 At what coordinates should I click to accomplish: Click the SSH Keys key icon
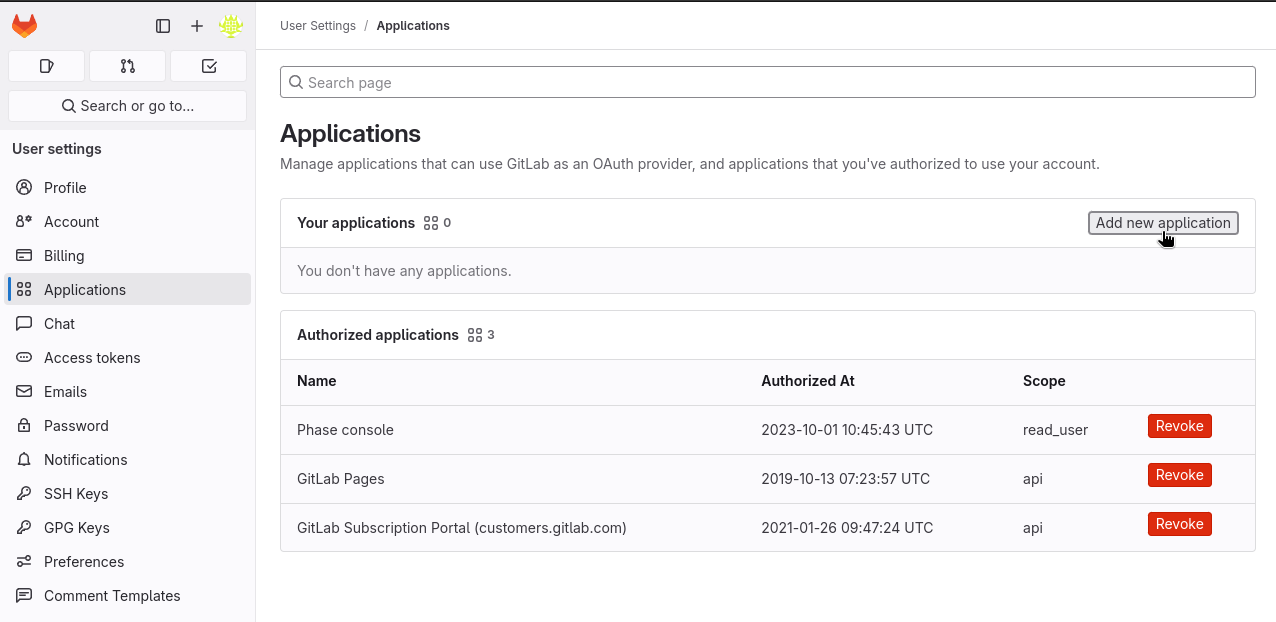coord(24,494)
